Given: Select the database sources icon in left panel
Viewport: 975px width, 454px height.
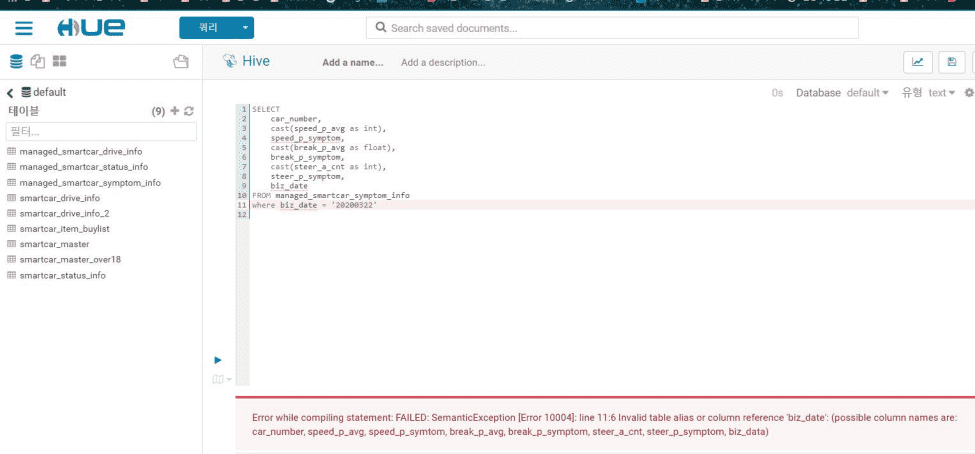Looking at the screenshot, I should click(16, 61).
